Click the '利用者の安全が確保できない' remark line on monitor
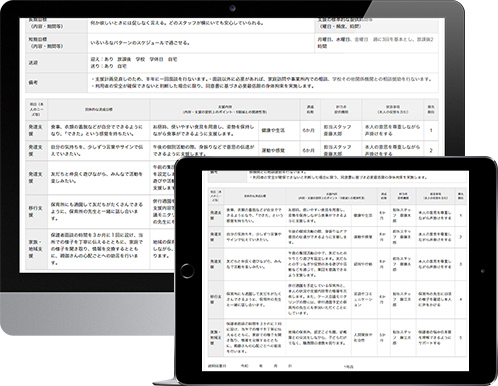Screen dimensions: 498x386 pos(203,86)
